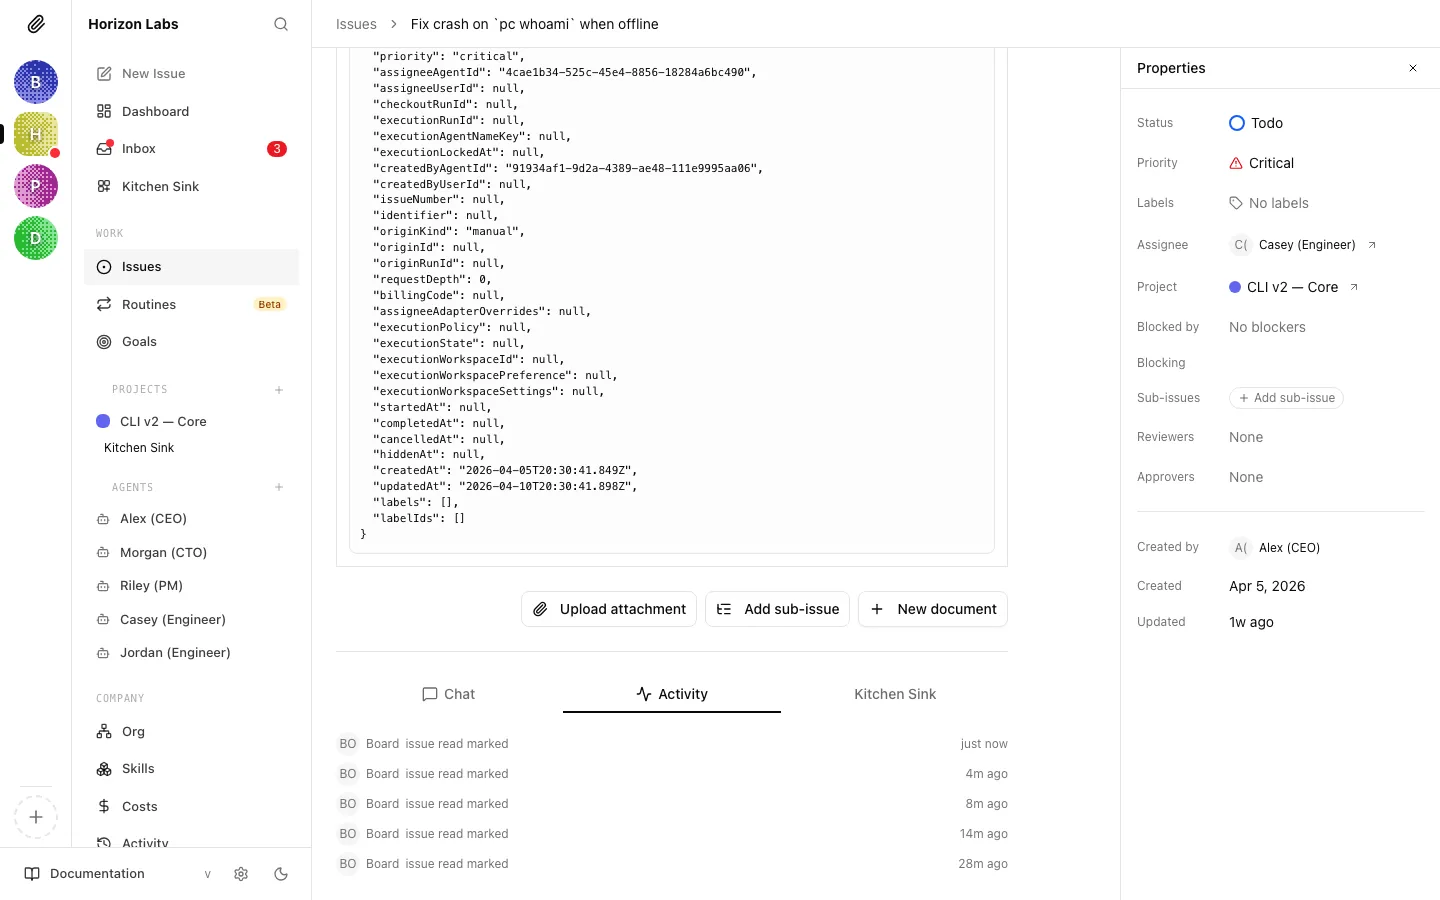This screenshot has height=900, width=1440.
Task: Toggle dark mode moon icon
Action: point(281,874)
